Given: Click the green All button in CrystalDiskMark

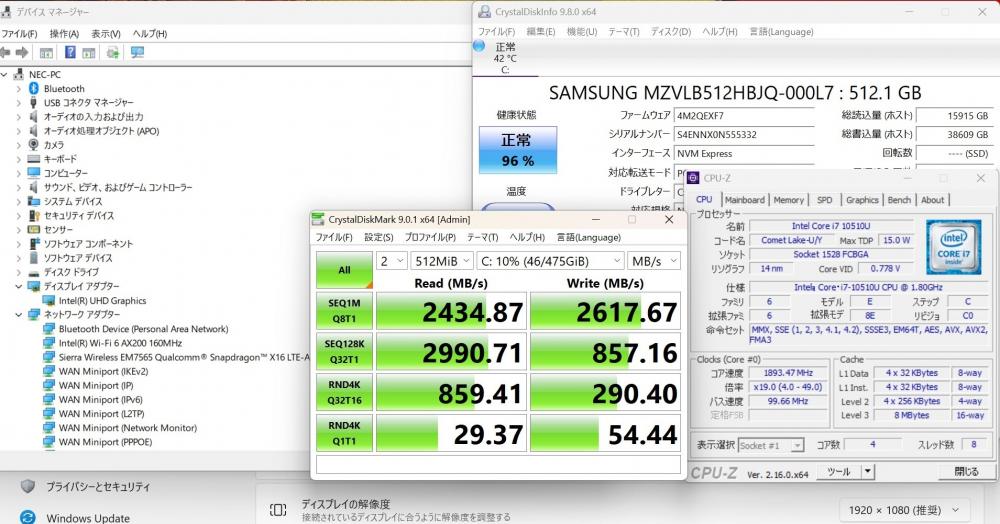Looking at the screenshot, I should tap(344, 270).
